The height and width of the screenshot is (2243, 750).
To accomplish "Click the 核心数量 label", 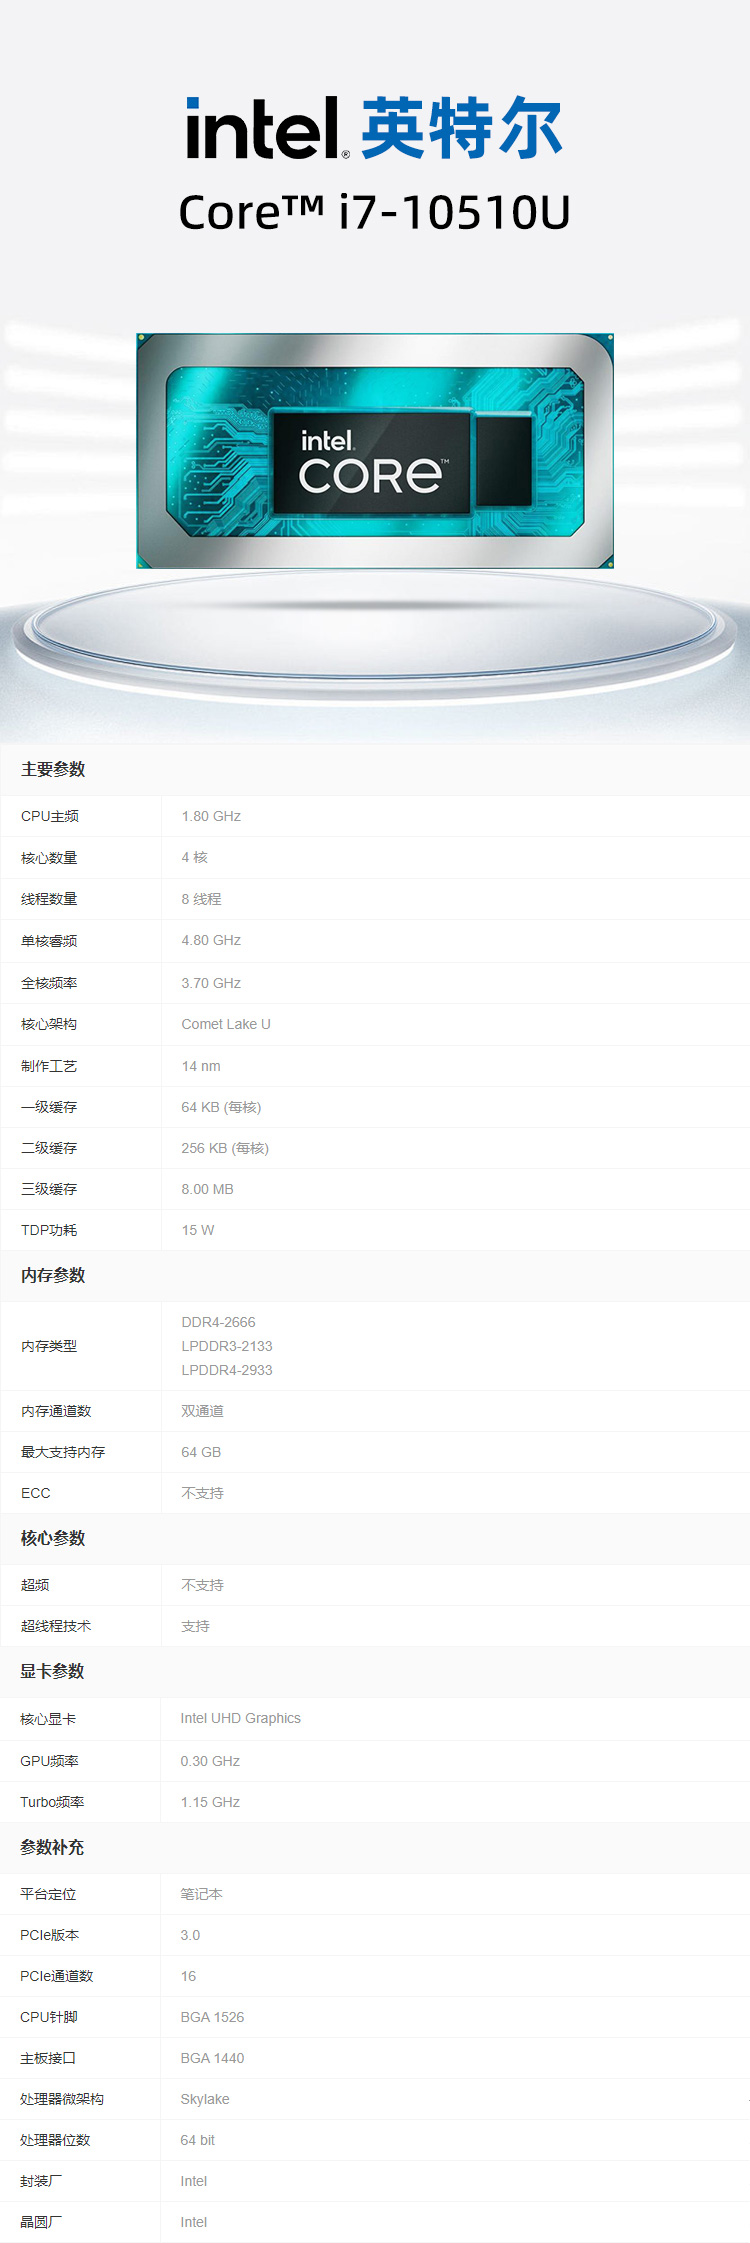I will [49, 857].
